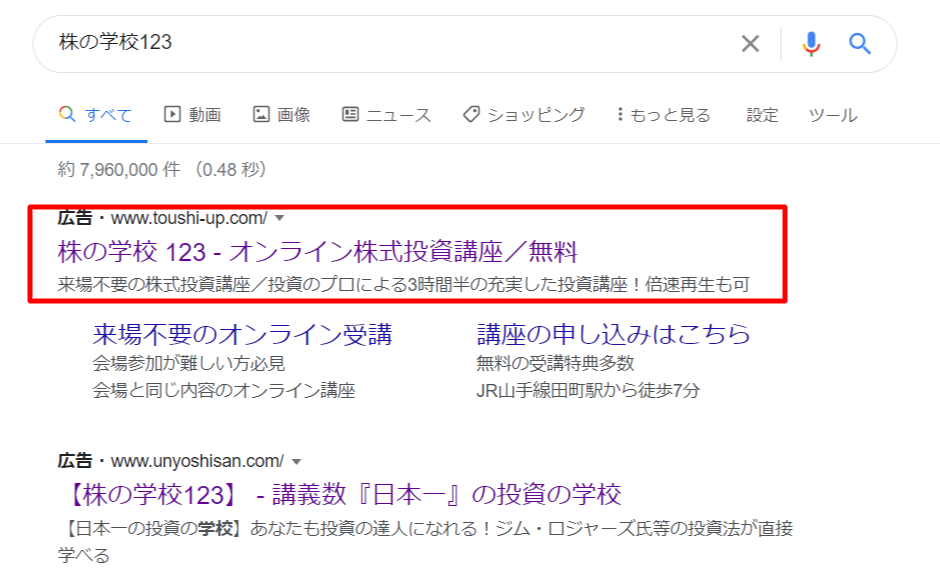Click text 会場と同じ内容のオンライン講座
This screenshot has width=940, height=587.
[224, 390]
